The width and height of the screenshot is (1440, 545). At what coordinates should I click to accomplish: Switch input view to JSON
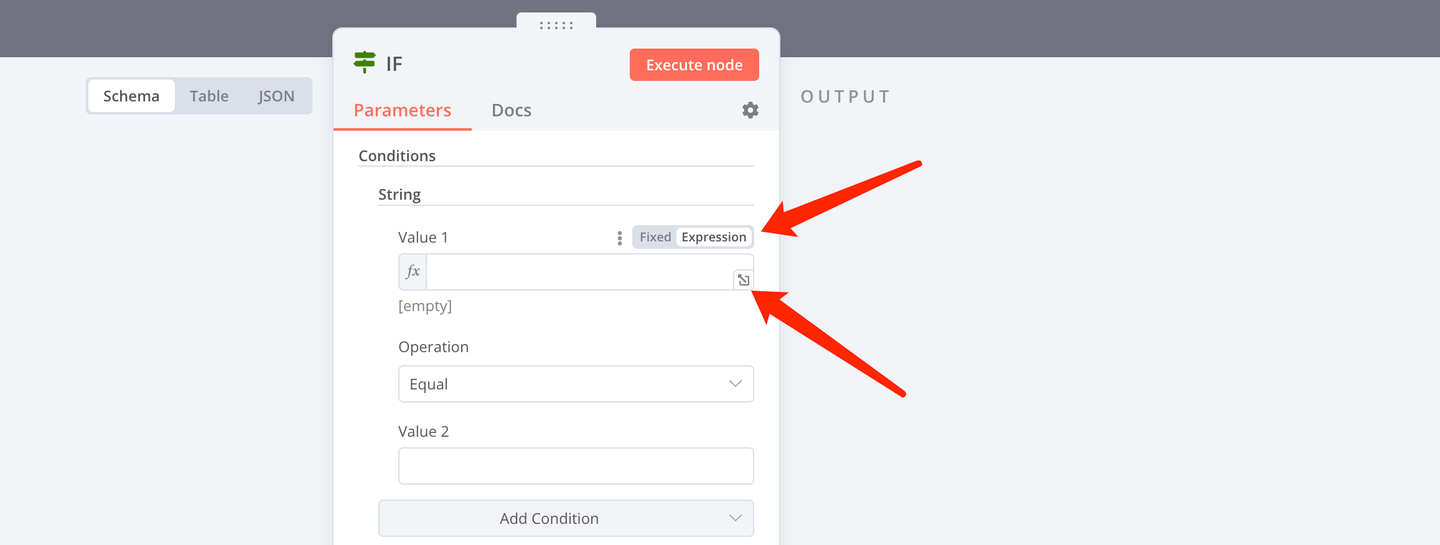277,96
